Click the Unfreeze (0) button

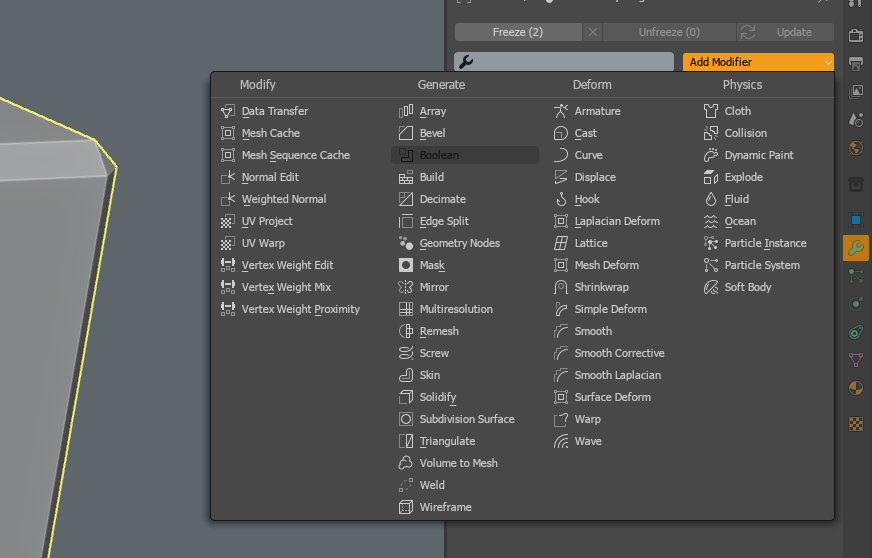pos(669,32)
